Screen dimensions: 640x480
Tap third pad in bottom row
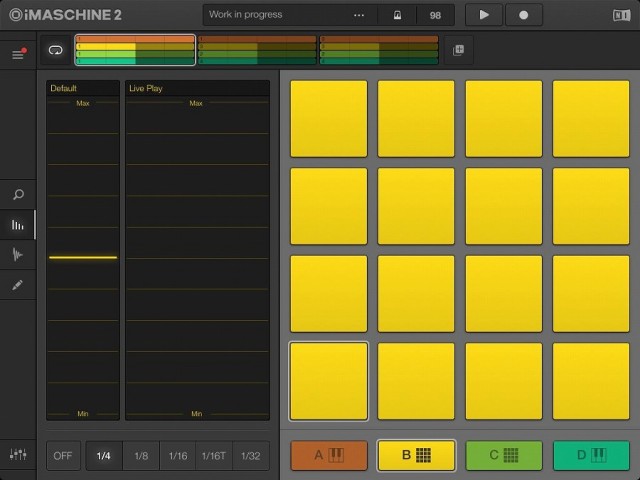504,381
